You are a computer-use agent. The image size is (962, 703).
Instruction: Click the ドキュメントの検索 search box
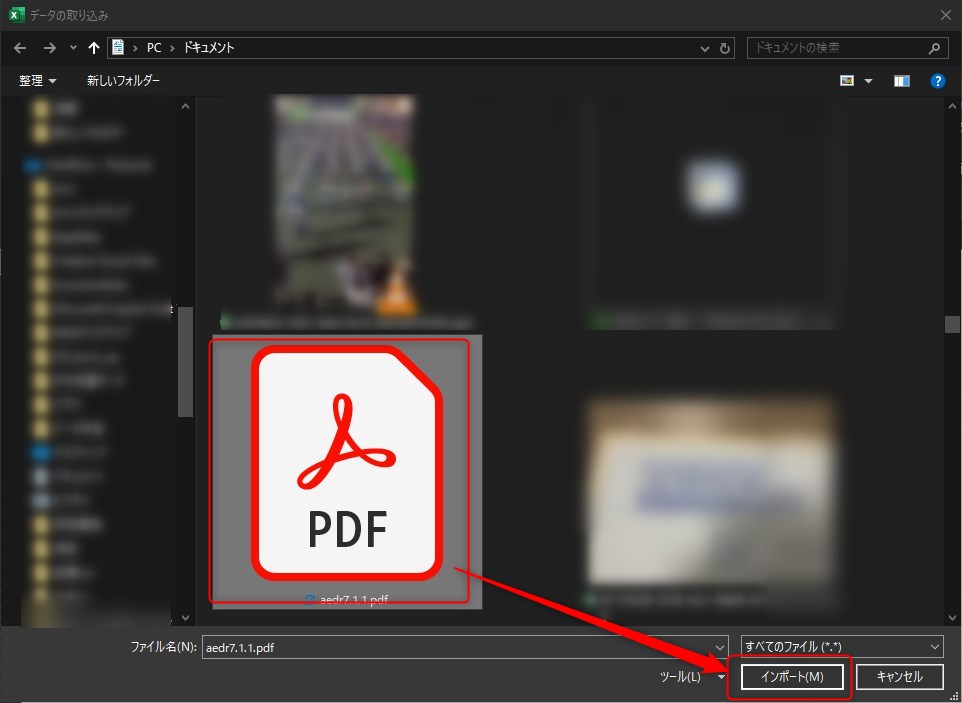pos(835,48)
